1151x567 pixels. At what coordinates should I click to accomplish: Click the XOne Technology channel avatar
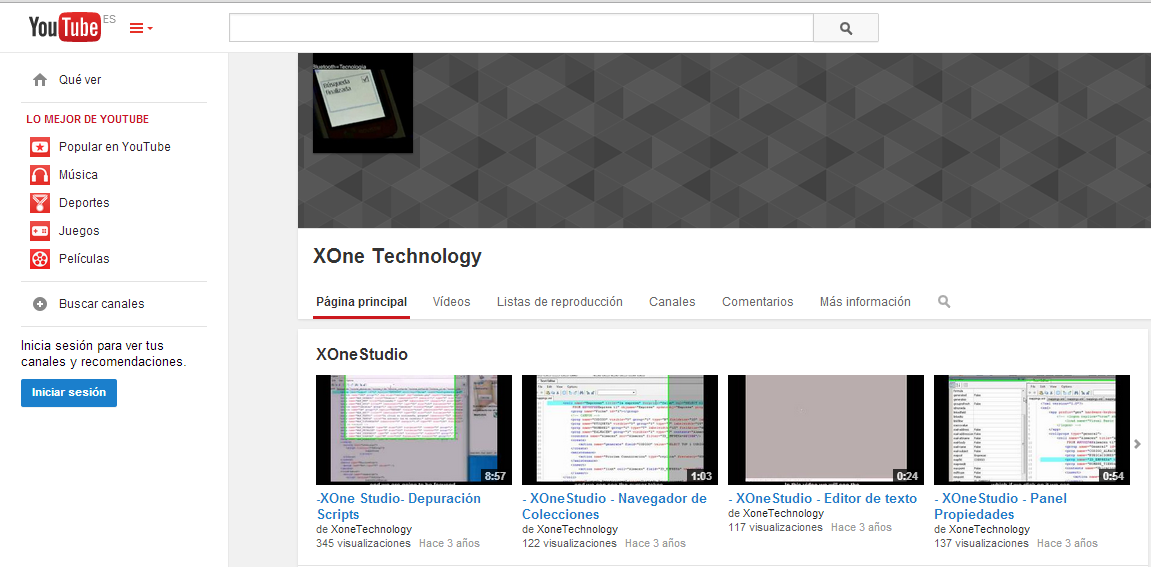[x=363, y=103]
